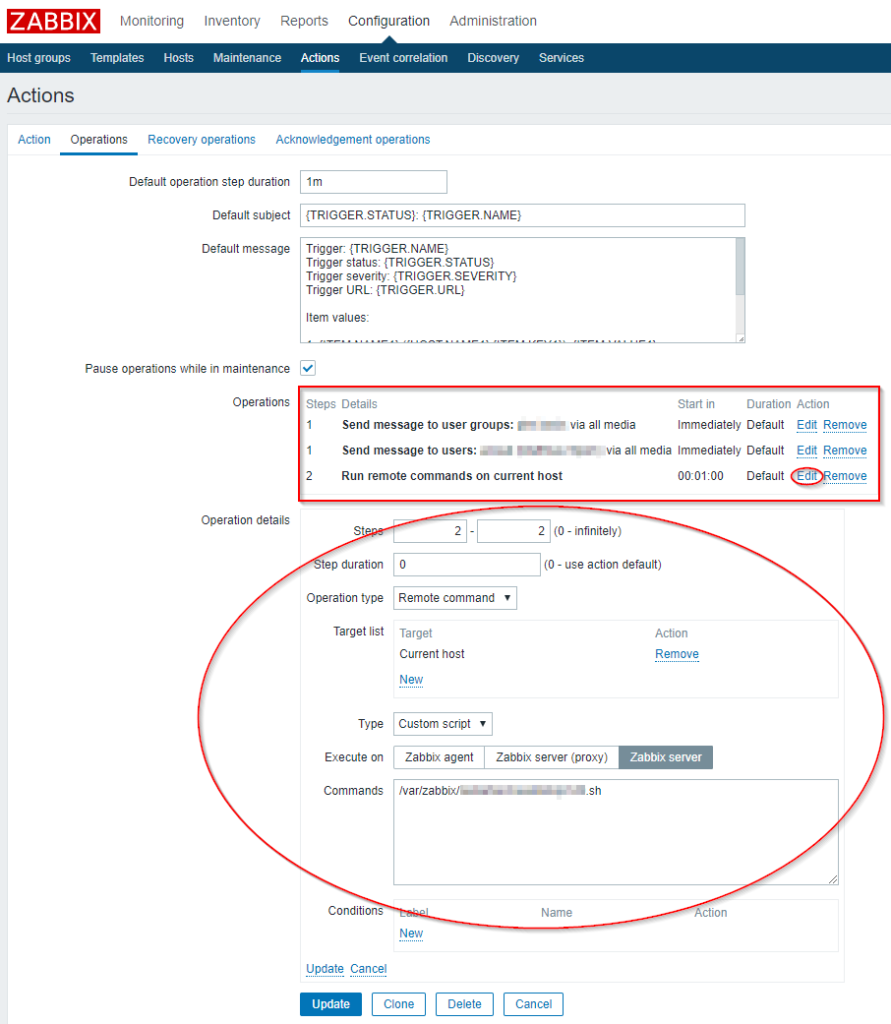Edit the remote commands operation
The image size is (891, 1024).
coord(806,475)
